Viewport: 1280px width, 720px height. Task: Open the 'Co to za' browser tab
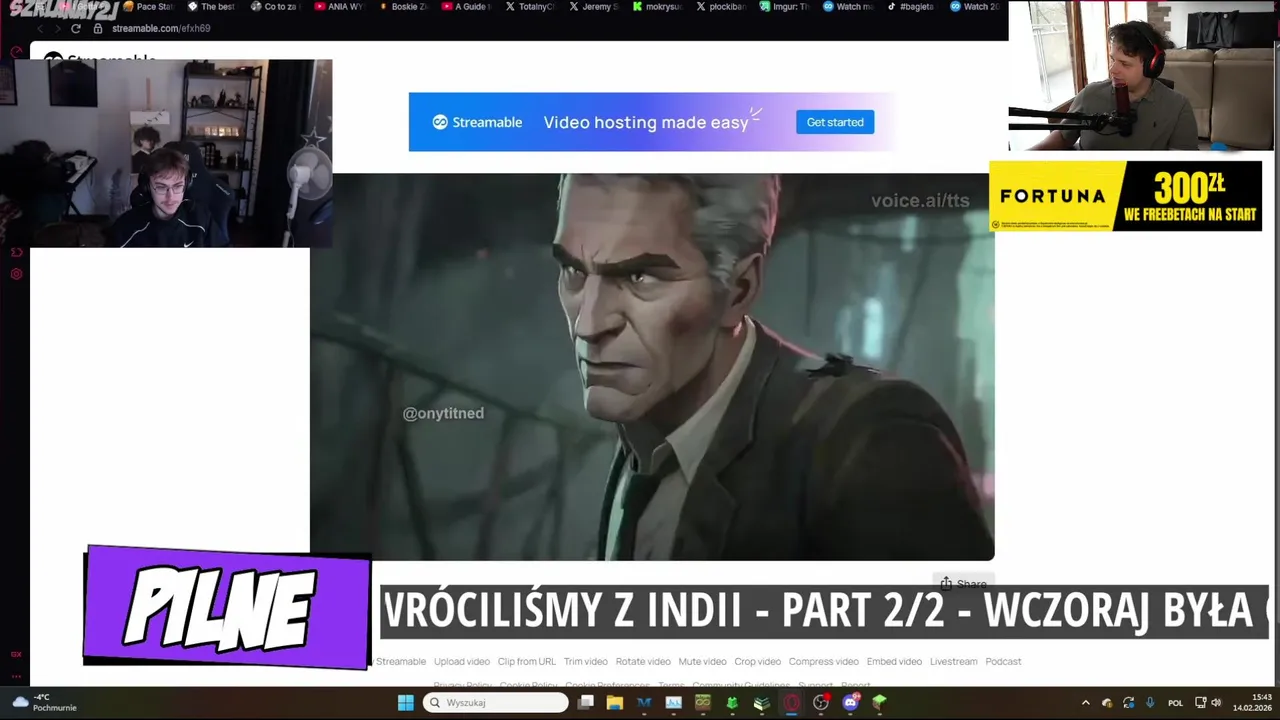pos(274,7)
